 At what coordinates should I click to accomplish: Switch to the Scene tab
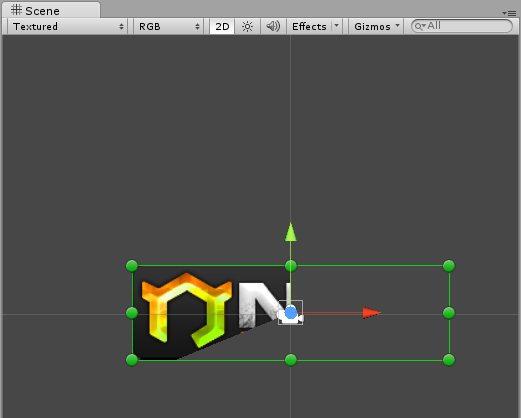(x=51, y=10)
